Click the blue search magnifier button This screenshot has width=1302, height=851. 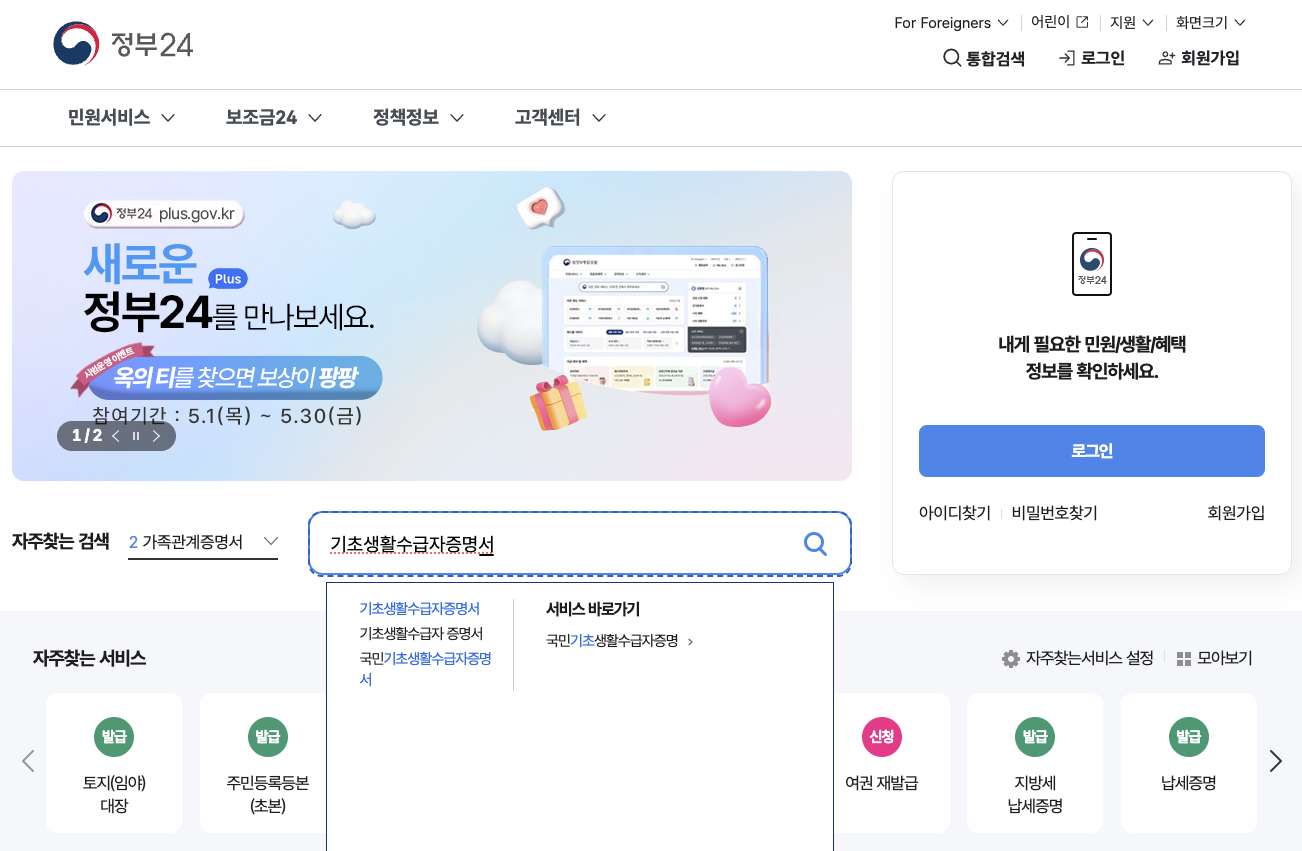816,544
